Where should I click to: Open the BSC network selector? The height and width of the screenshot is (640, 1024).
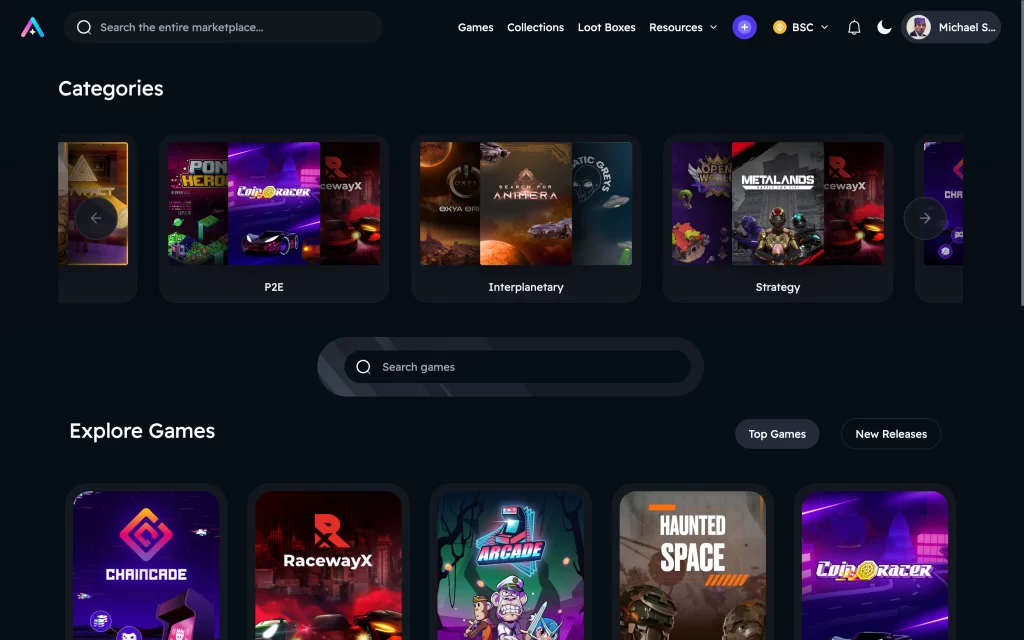pyautogui.click(x=801, y=27)
